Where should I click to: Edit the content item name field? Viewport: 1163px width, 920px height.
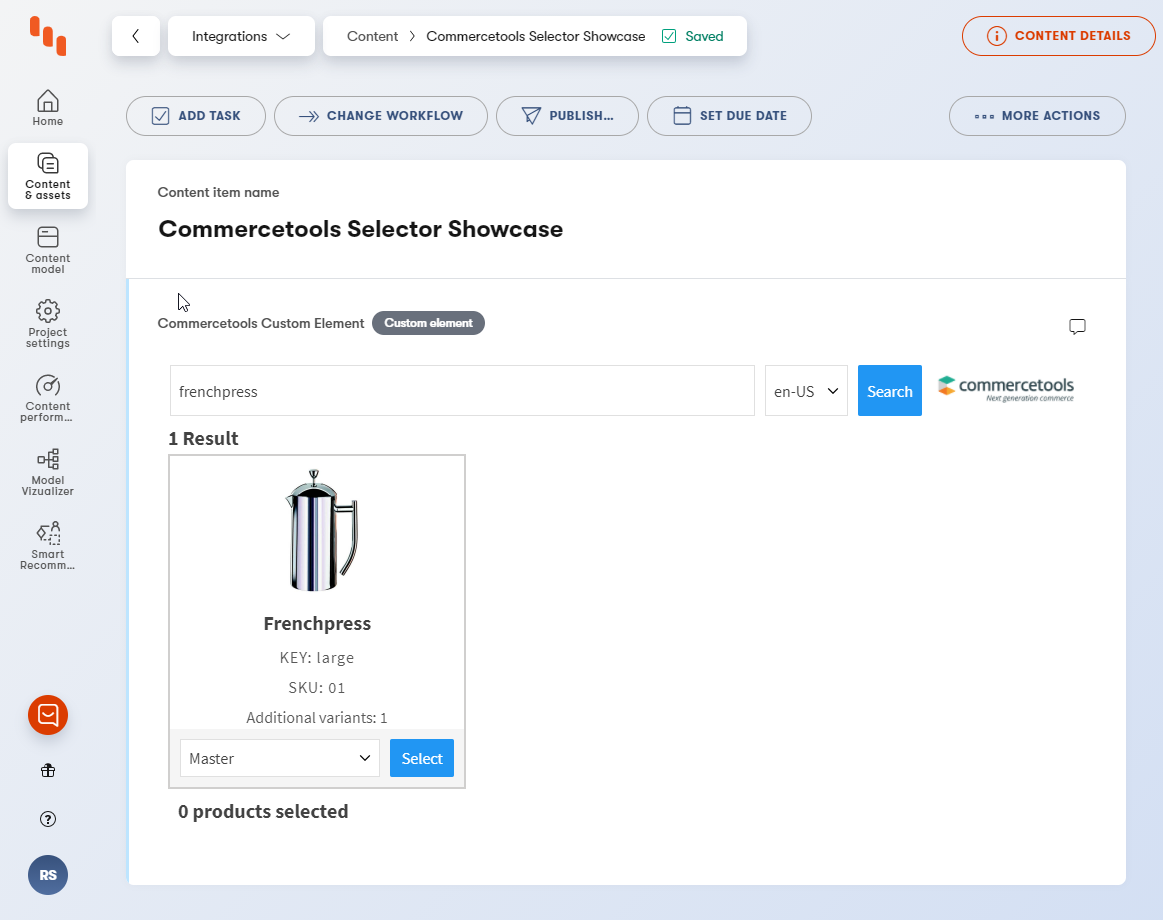[360, 229]
